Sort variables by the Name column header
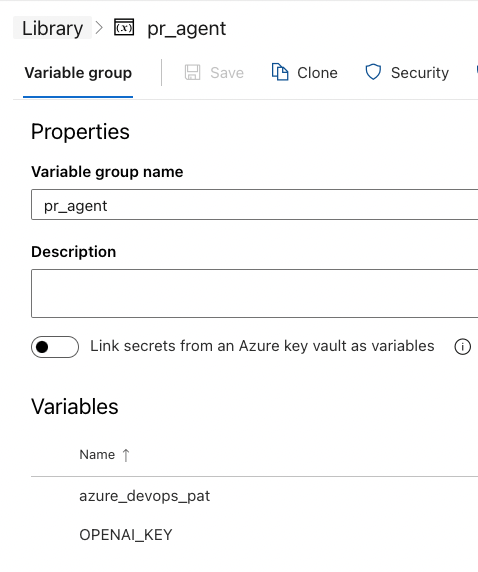 pyautogui.click(x=97, y=455)
